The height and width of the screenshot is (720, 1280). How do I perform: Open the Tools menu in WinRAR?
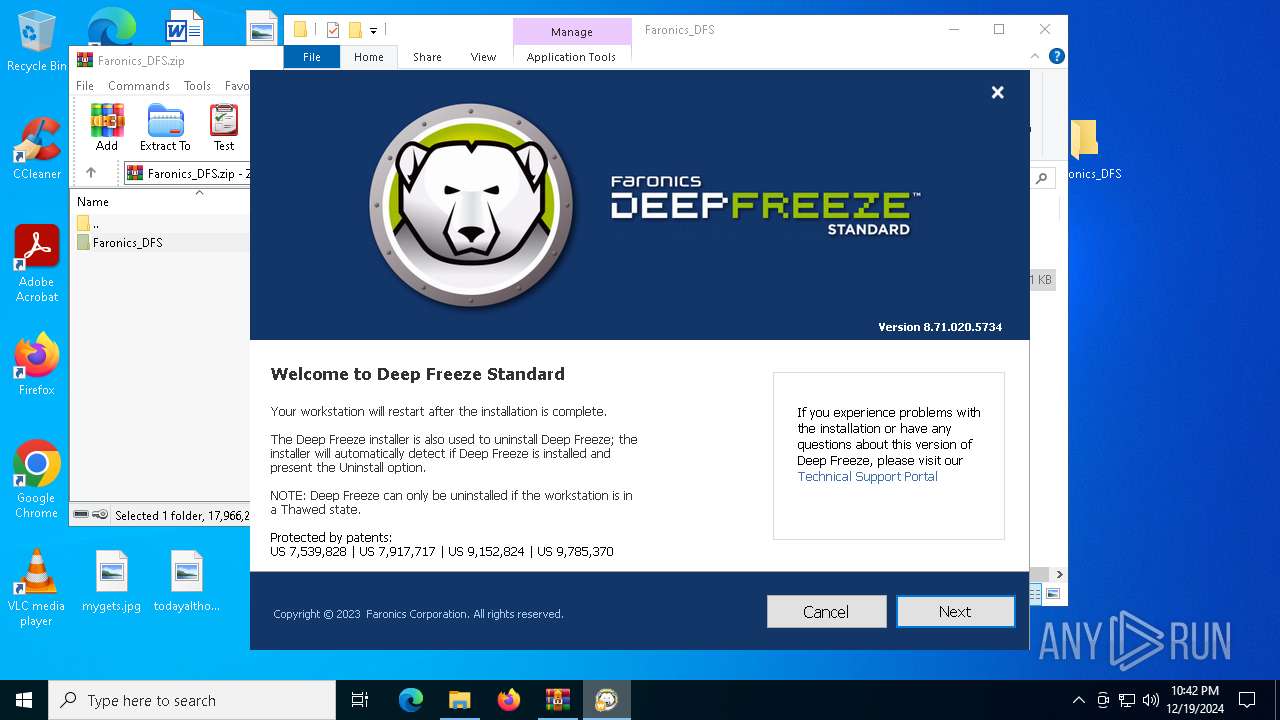click(x=197, y=86)
